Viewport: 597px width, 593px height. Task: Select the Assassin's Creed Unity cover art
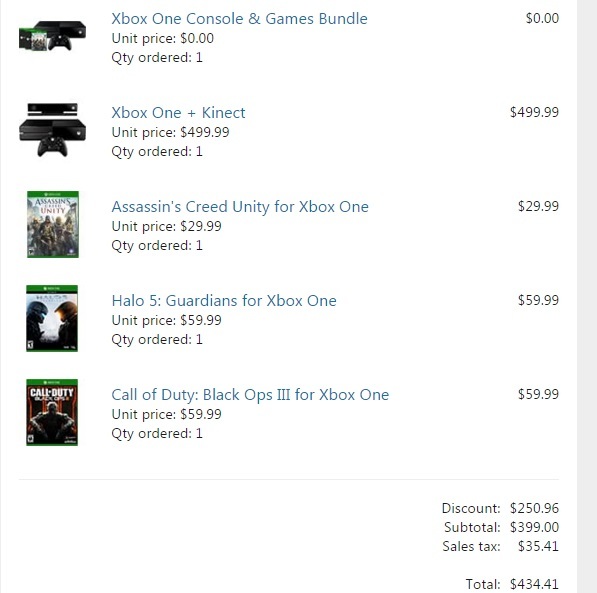53,224
